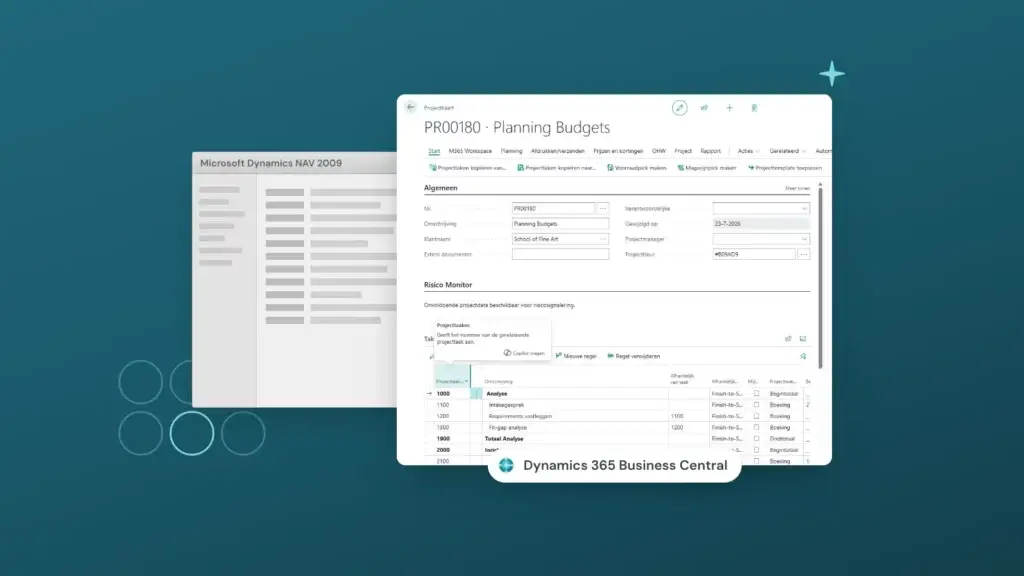1024x576 pixels.
Task: Click the Requirements vastleggen description cell
Action: point(575,416)
